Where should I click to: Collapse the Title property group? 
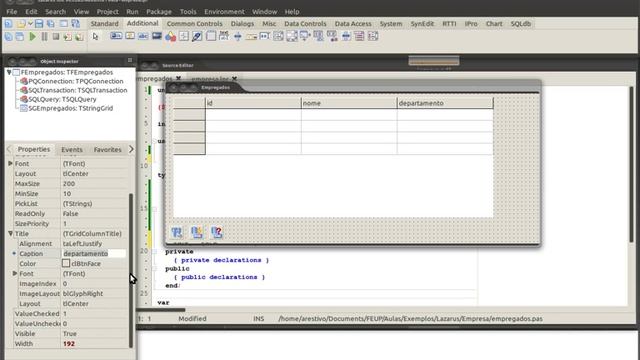click(11, 233)
